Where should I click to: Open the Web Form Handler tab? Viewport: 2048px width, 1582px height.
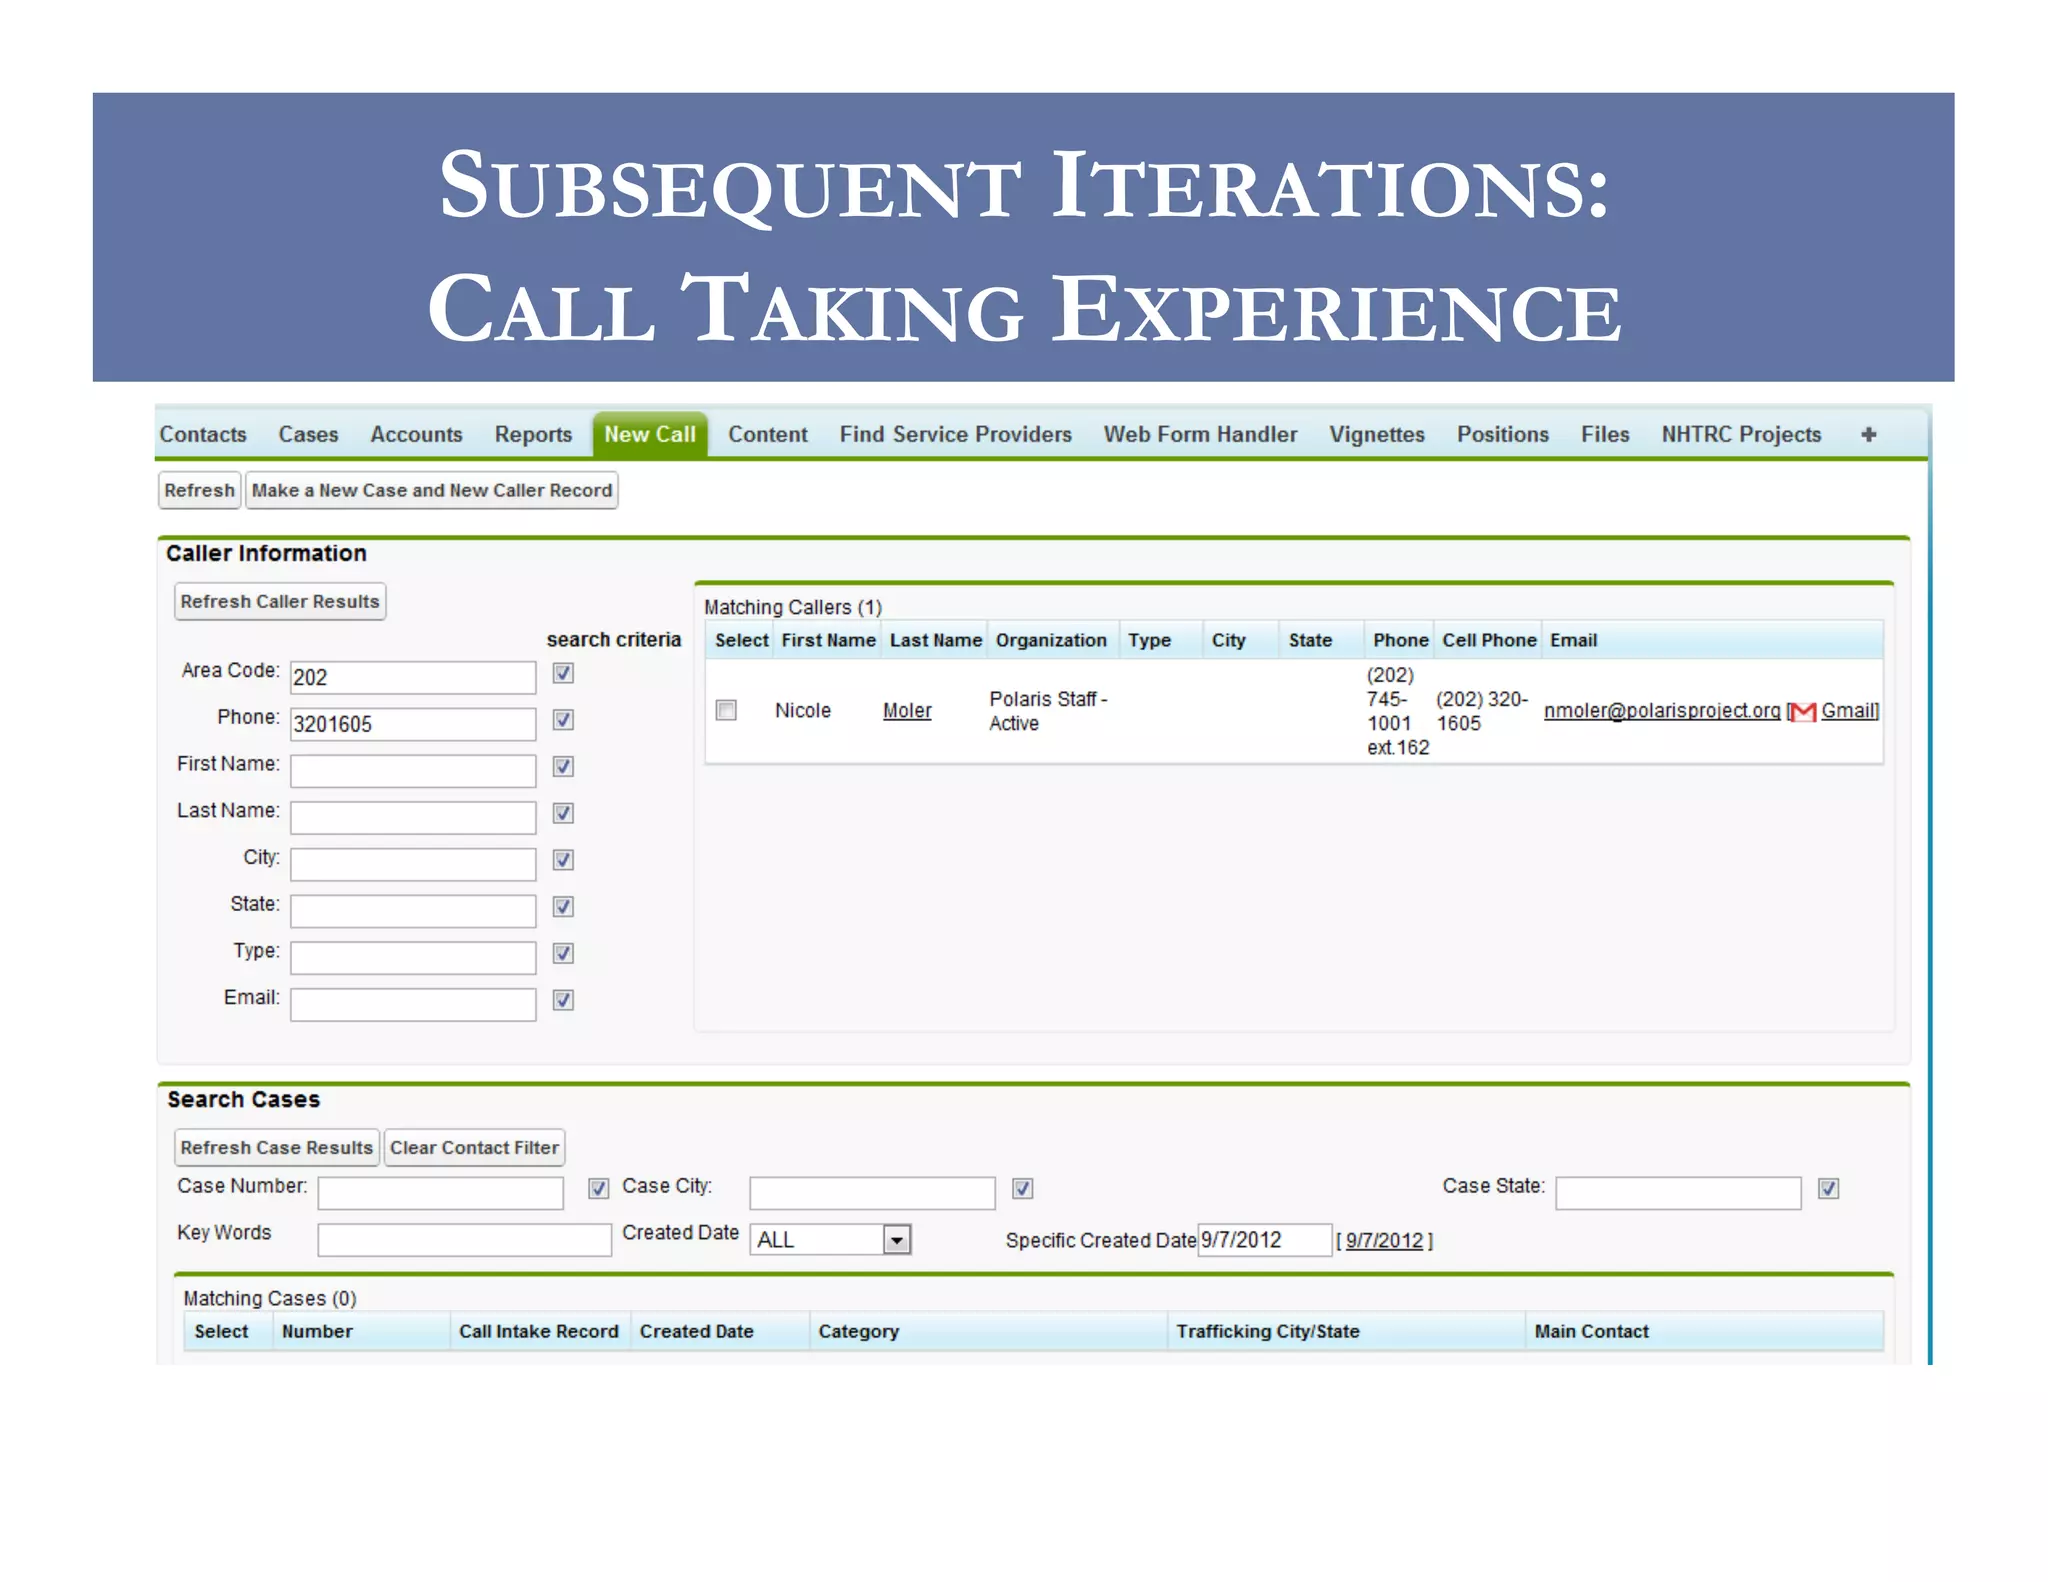coord(1200,434)
